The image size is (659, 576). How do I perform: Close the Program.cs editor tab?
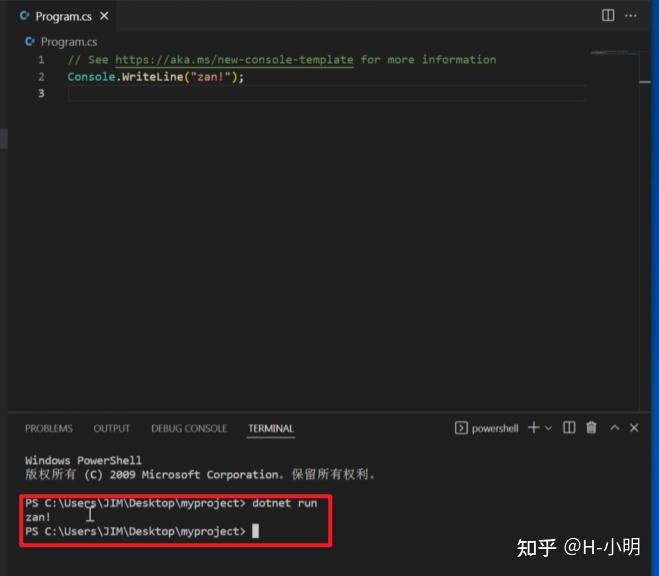(104, 16)
